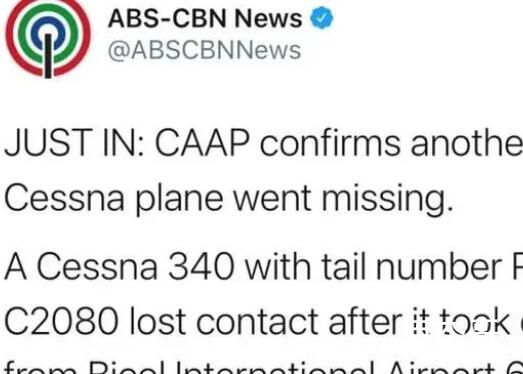Open the ABS-CBN News profile avatar
The width and height of the screenshot is (523, 374).
[x=48, y=37]
